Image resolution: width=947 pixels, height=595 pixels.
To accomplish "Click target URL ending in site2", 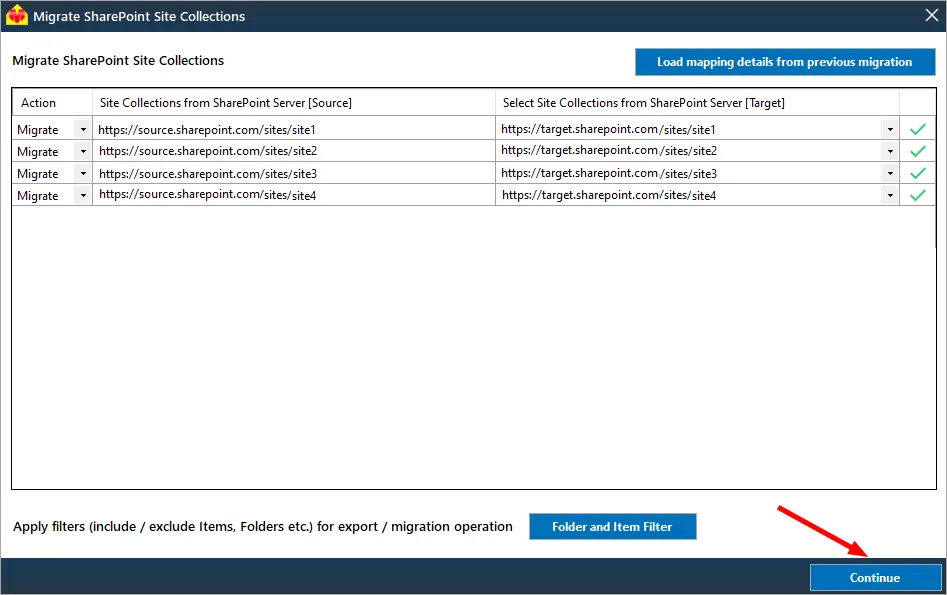I will pyautogui.click(x=609, y=150).
